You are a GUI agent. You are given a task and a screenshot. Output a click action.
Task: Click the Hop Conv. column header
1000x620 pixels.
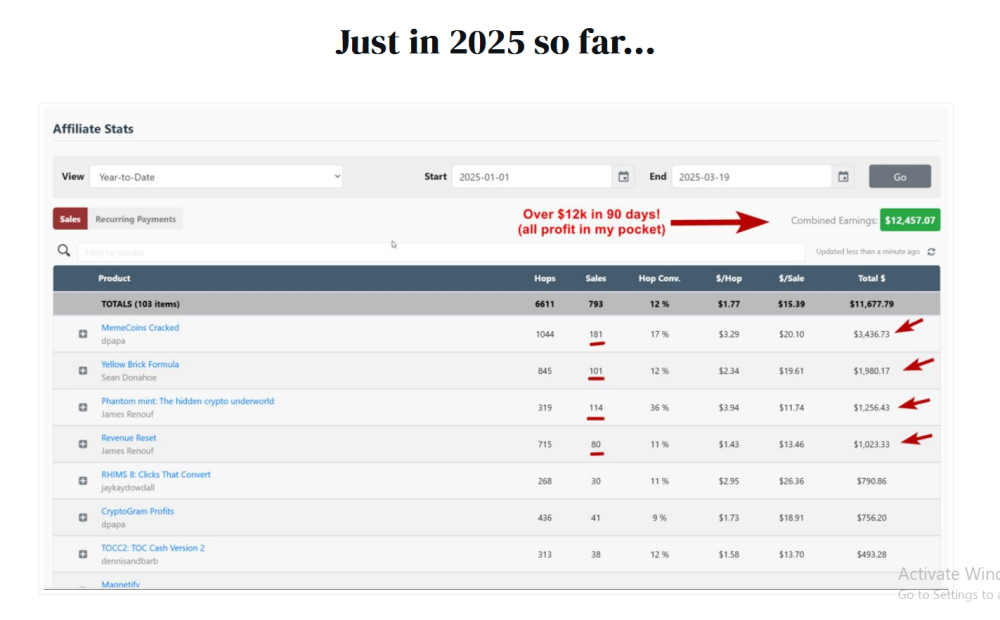(x=659, y=278)
